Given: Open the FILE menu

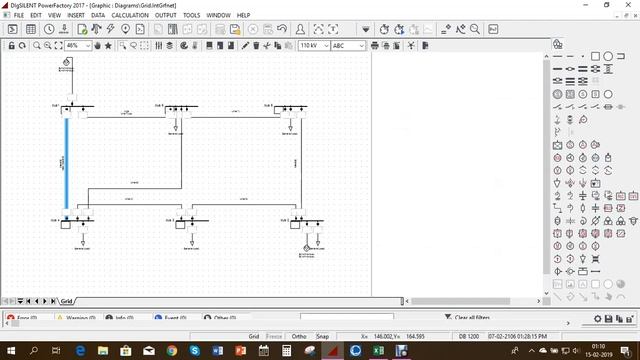Looking at the screenshot, I should [19, 15].
